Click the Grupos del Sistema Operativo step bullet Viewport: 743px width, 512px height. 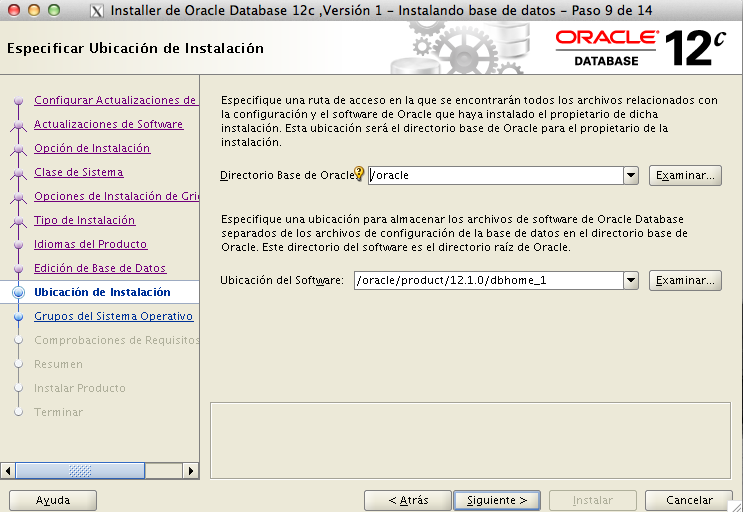click(x=18, y=316)
